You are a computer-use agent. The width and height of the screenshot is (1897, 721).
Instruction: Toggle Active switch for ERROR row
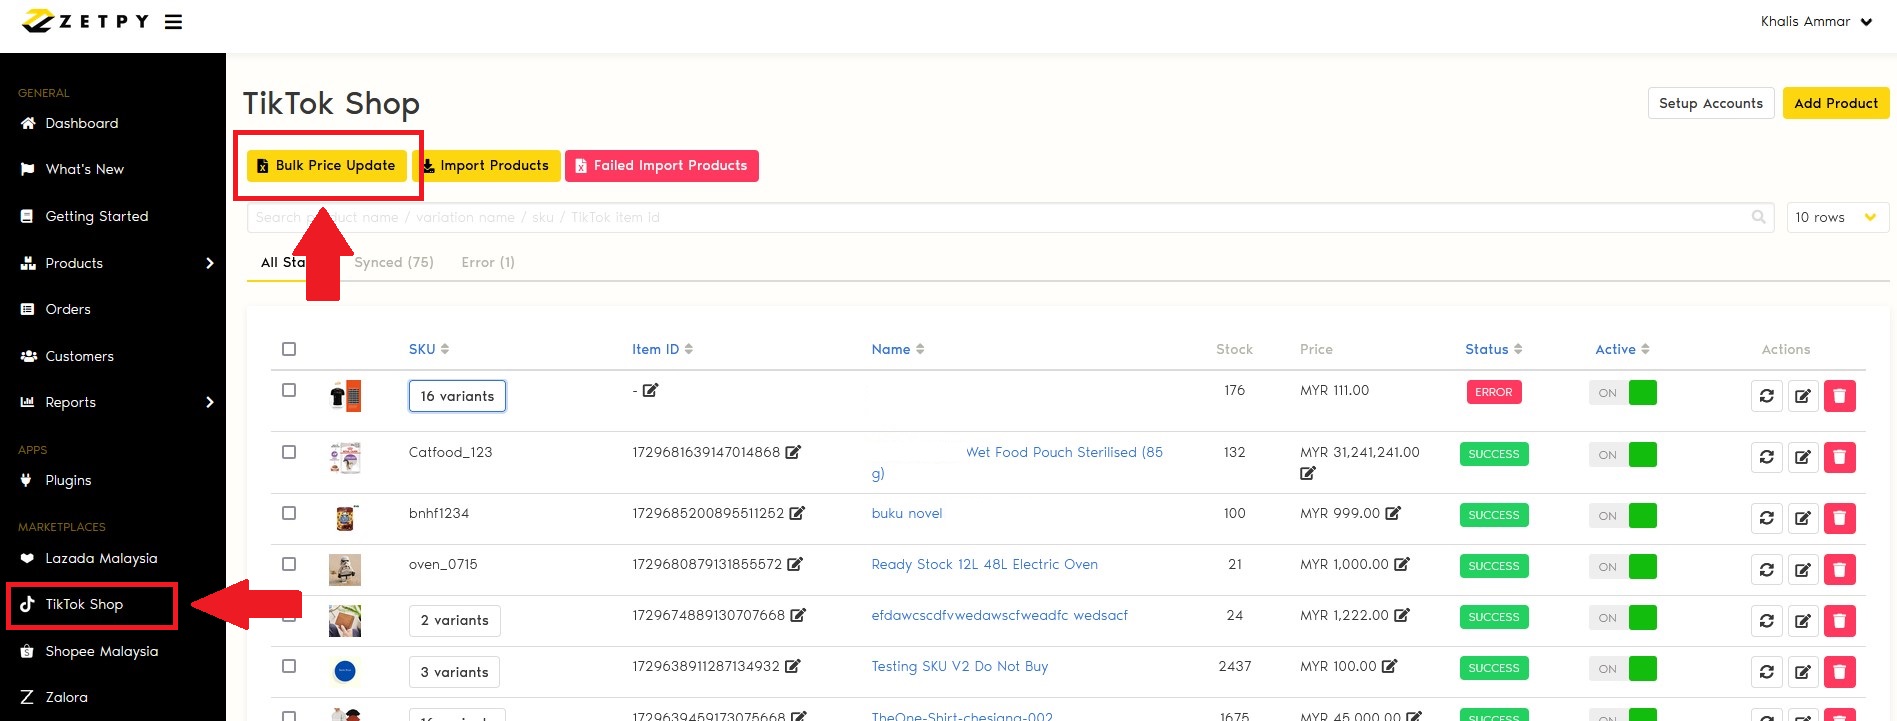[x=1623, y=393]
